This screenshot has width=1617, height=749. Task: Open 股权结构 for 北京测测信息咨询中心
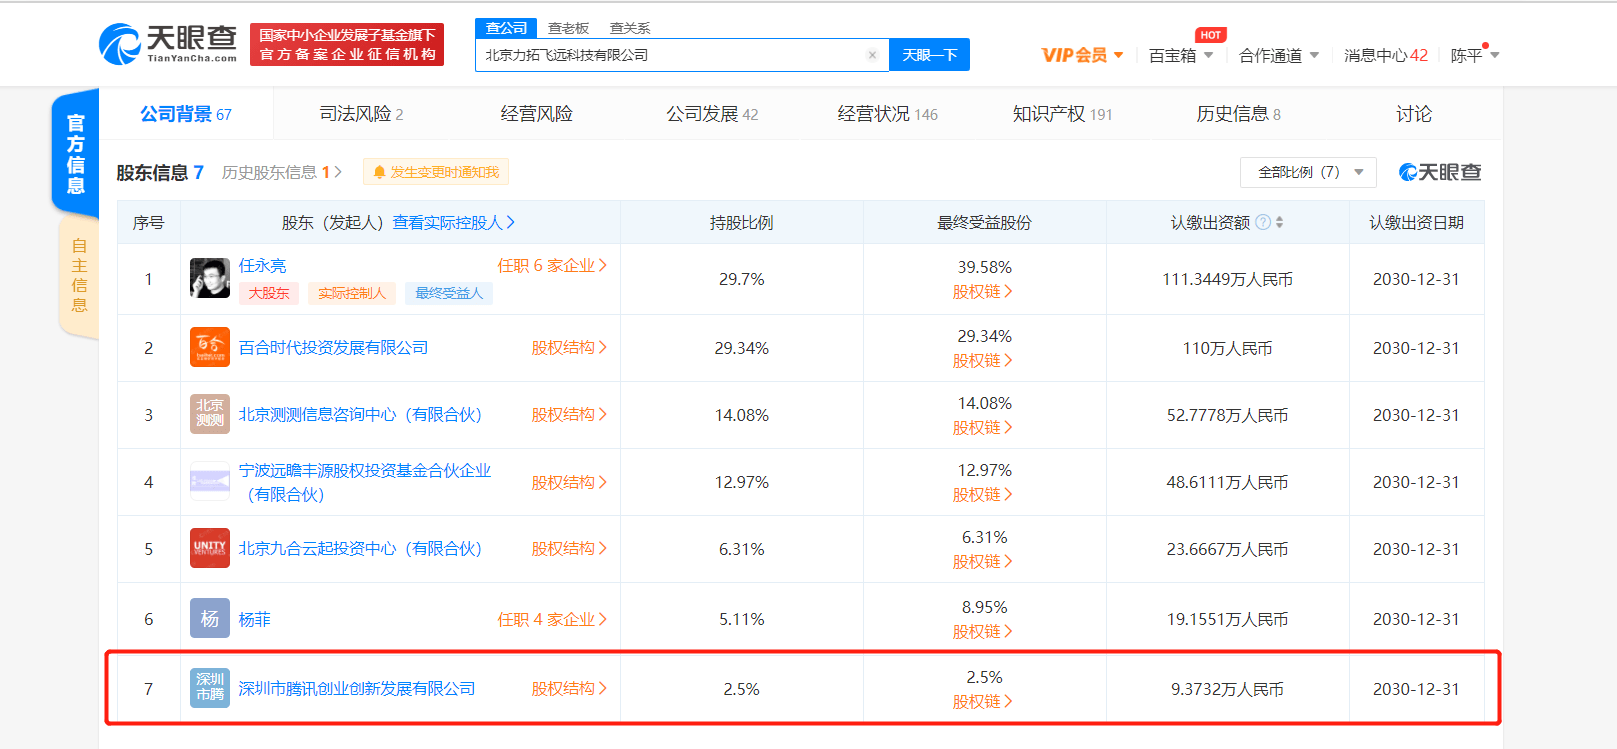(x=569, y=414)
